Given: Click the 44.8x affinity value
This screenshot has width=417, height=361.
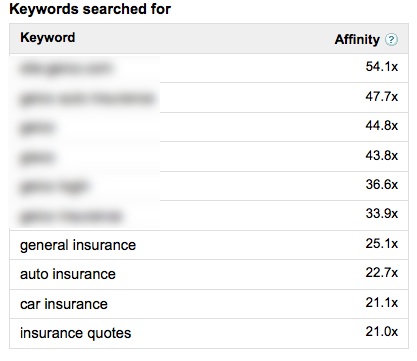Looking at the screenshot, I should coord(382,126).
